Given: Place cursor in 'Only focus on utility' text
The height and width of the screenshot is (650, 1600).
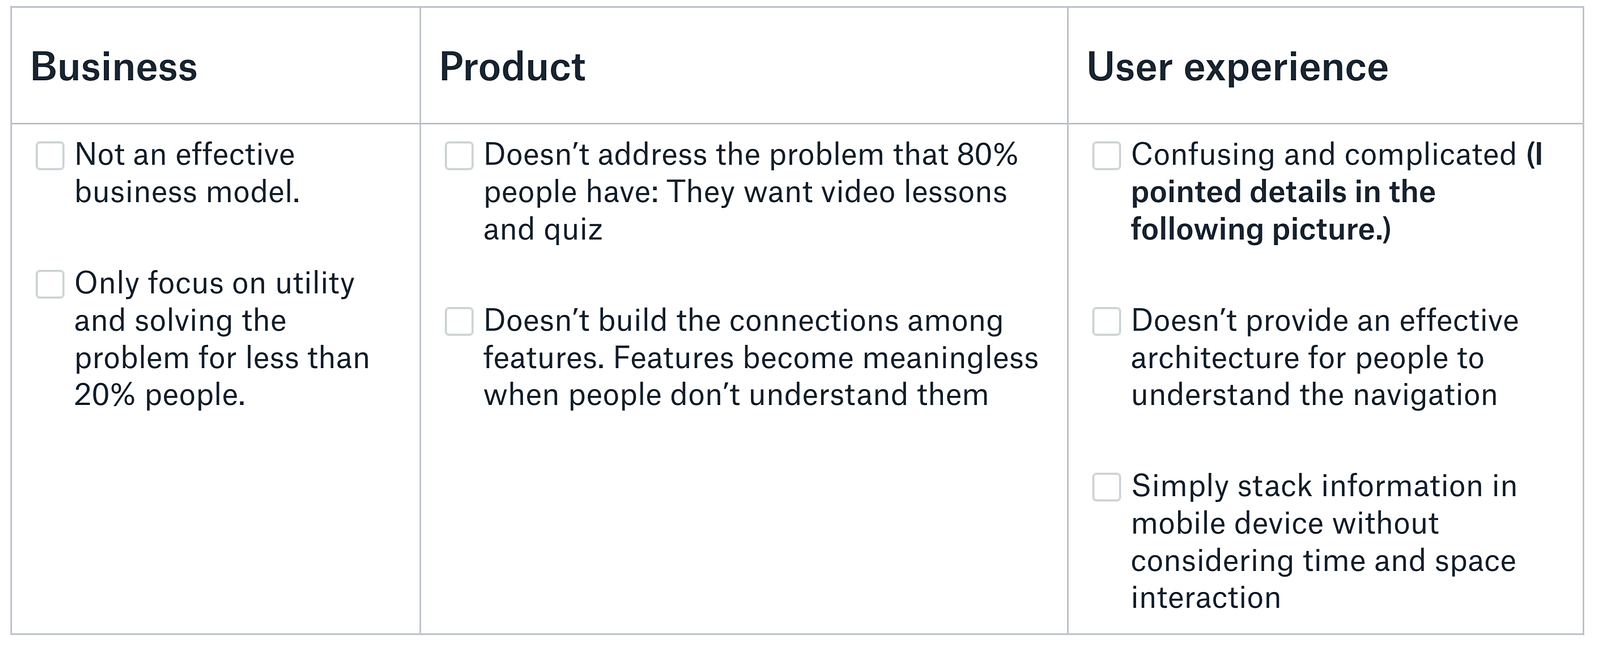Looking at the screenshot, I should pos(214,284).
